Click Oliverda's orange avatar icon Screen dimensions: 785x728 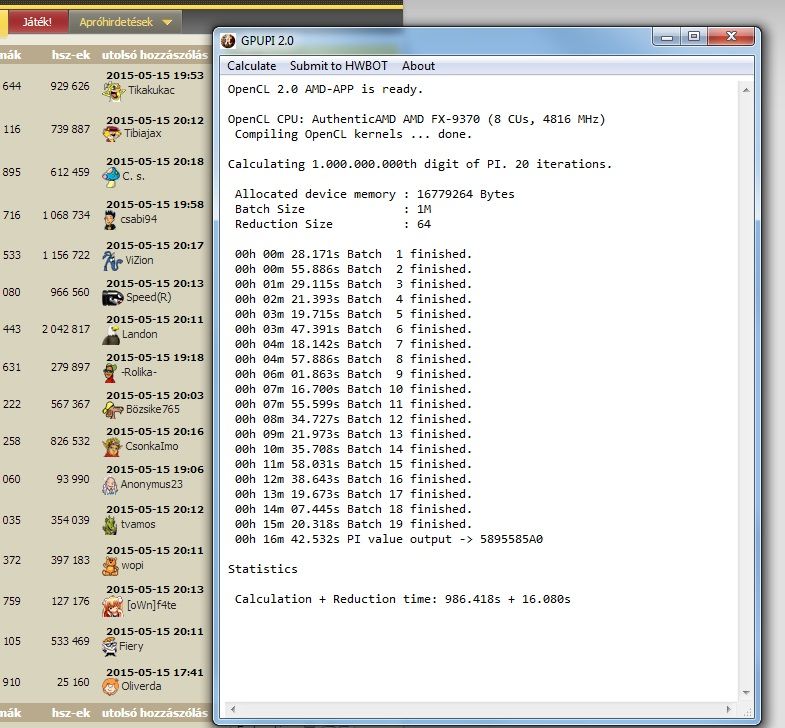[x=111, y=687]
